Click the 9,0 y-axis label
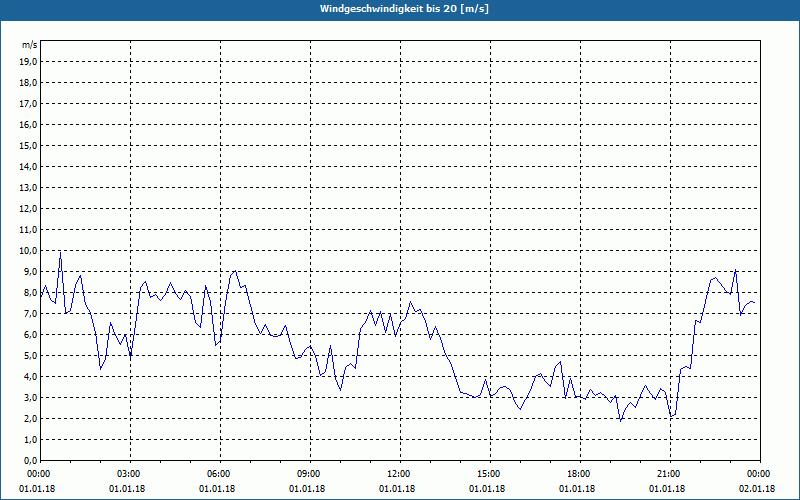The image size is (800, 500). (30, 271)
